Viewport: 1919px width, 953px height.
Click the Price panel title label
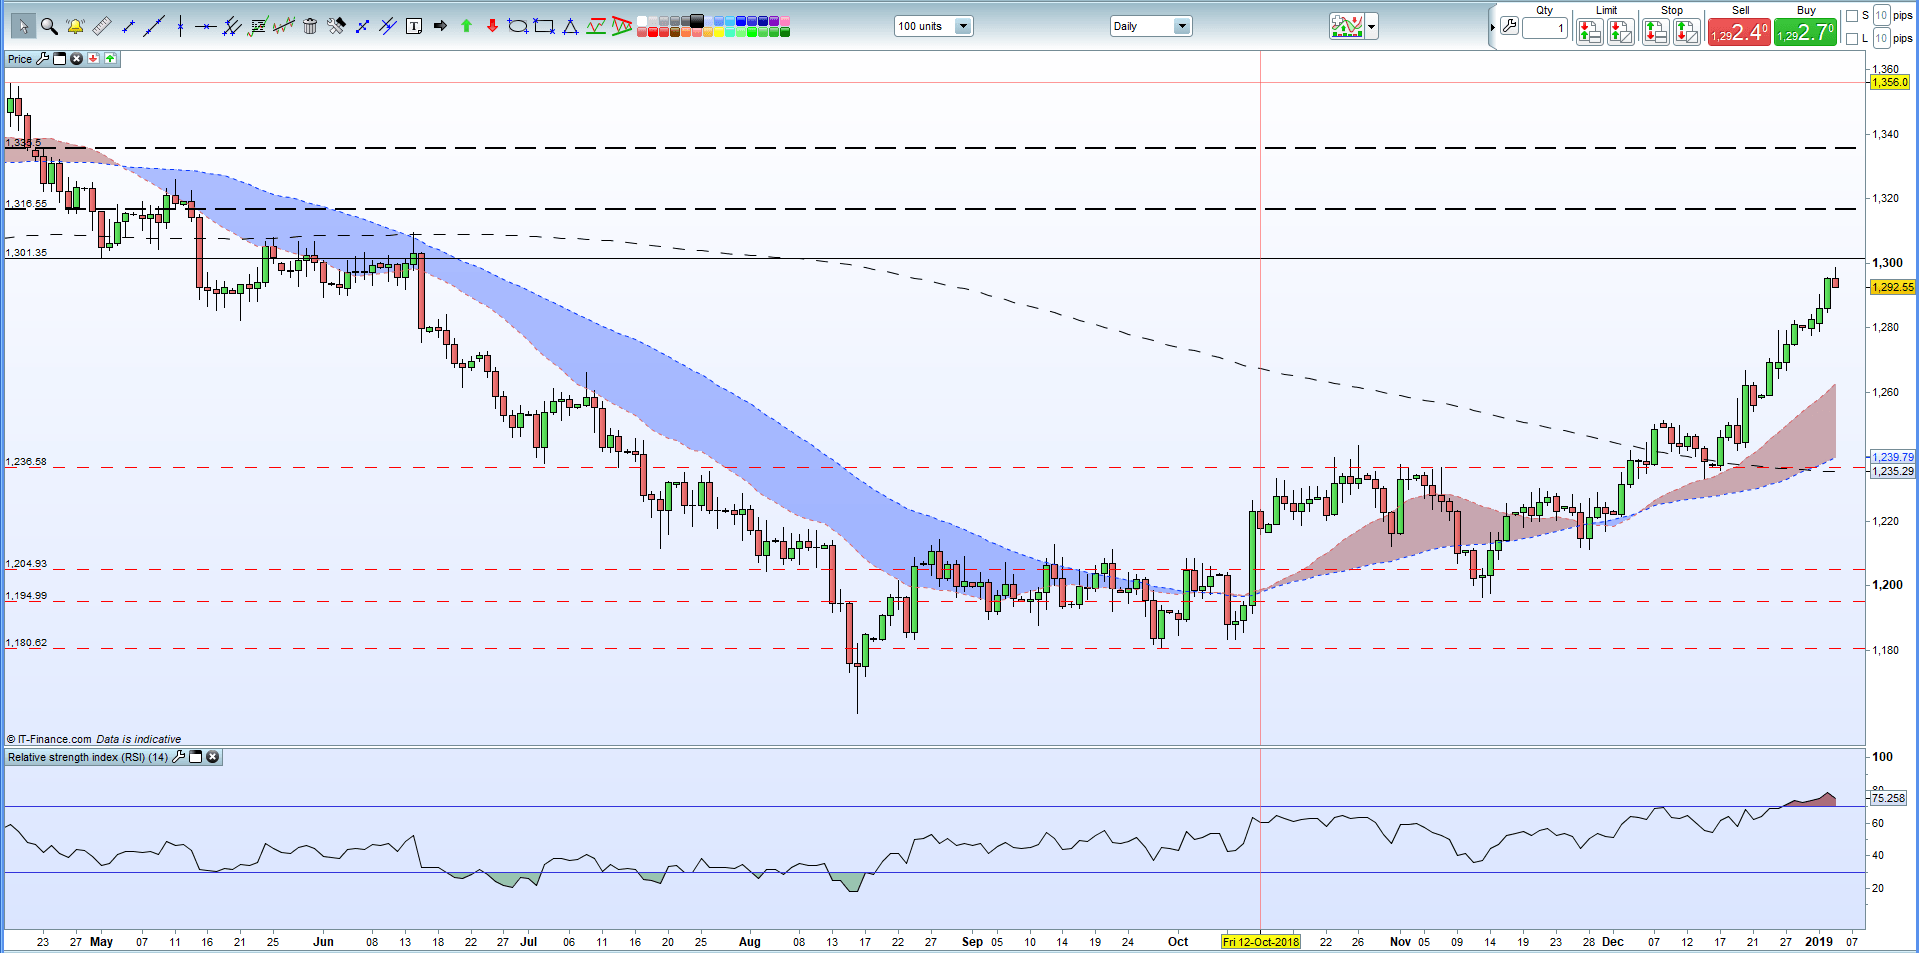pos(20,59)
